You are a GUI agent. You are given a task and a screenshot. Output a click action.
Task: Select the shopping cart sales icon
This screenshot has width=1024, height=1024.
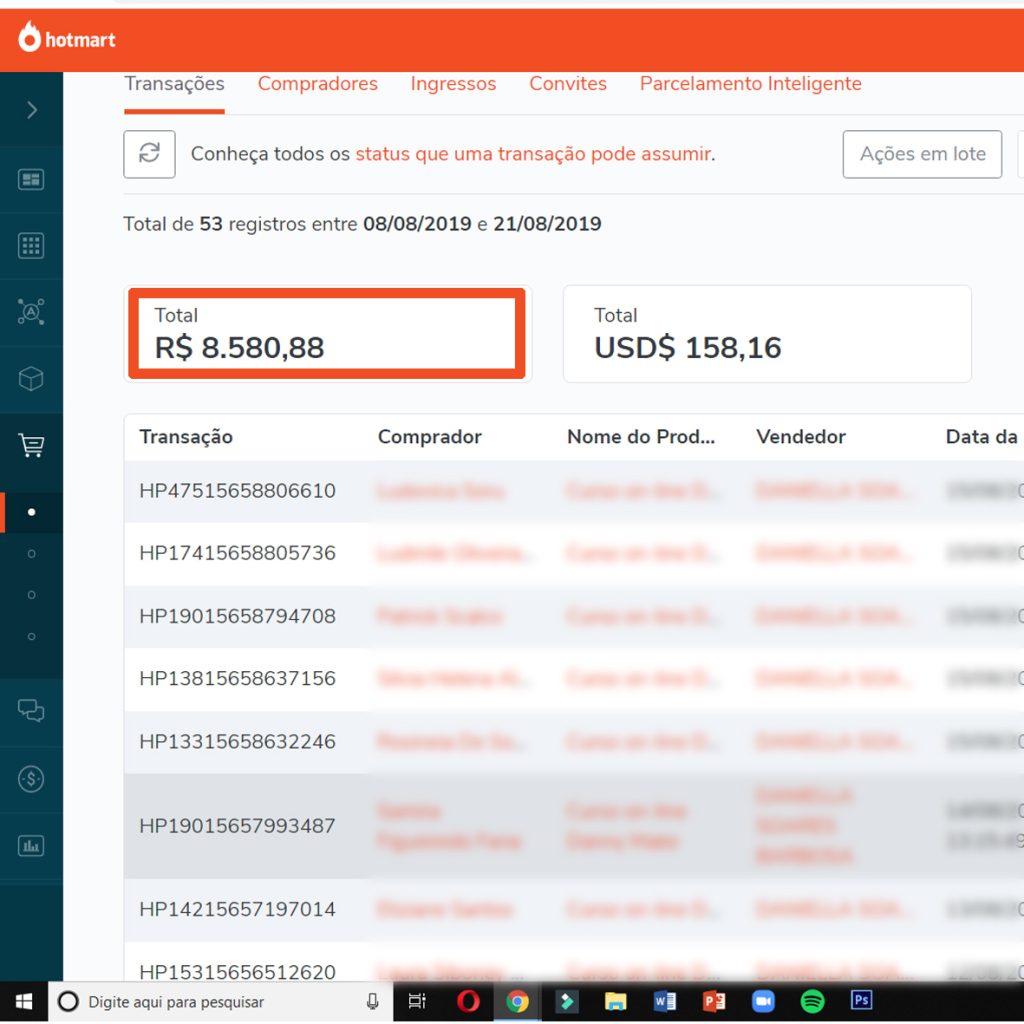click(x=31, y=446)
